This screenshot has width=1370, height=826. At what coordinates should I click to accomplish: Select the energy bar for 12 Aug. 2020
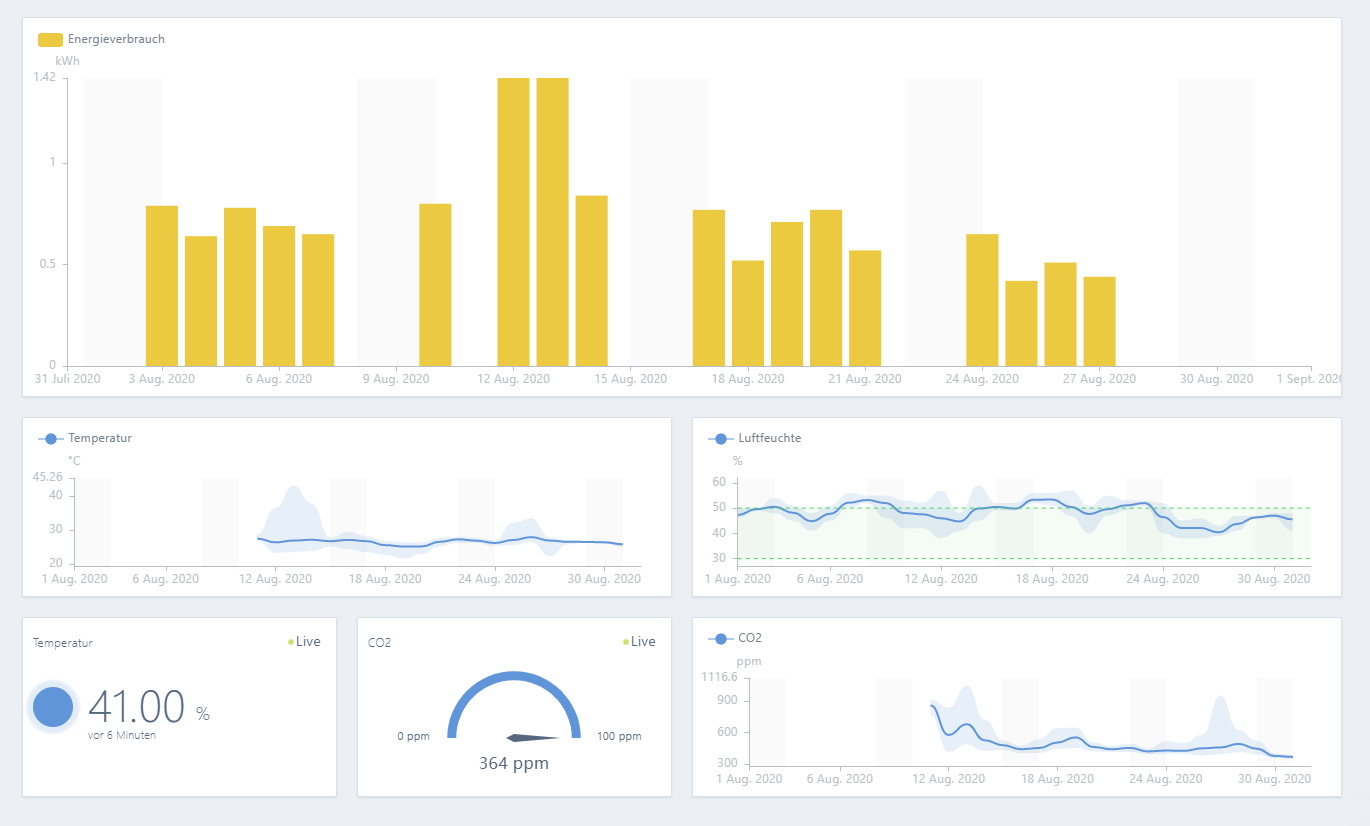tap(513, 222)
